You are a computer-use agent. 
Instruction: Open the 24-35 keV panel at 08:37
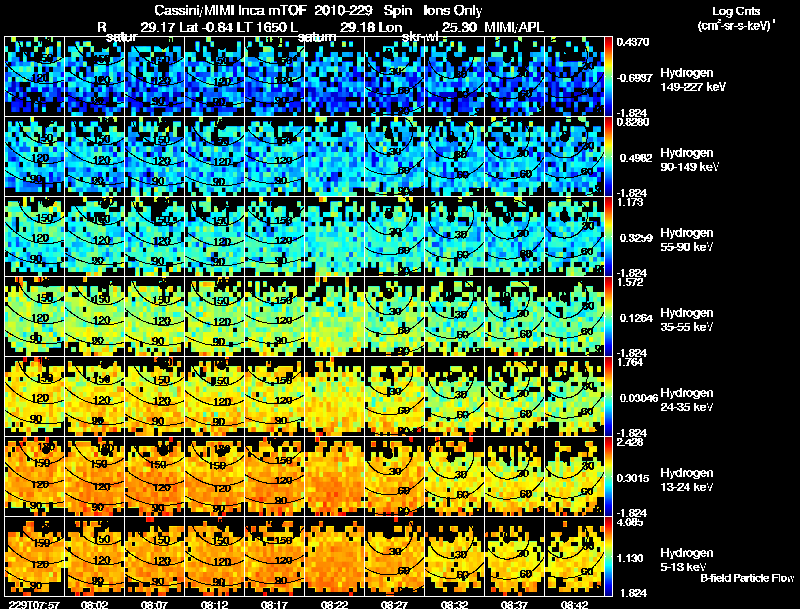point(515,397)
